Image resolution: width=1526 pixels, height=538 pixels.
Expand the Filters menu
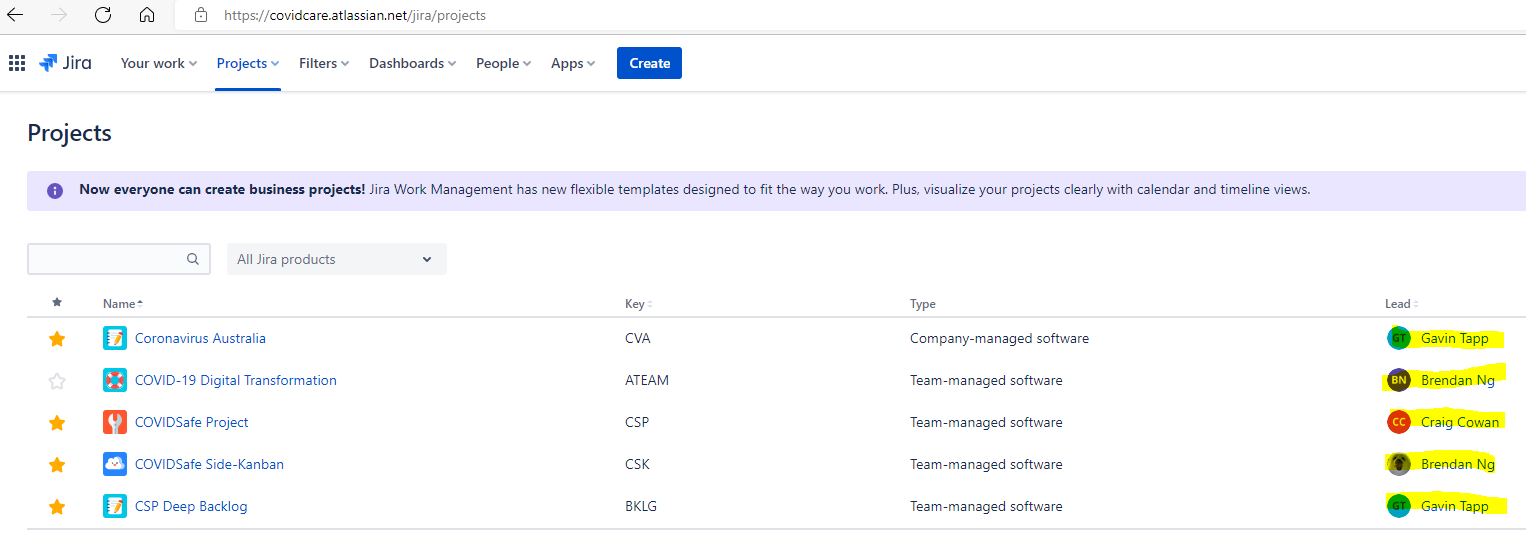(x=324, y=63)
